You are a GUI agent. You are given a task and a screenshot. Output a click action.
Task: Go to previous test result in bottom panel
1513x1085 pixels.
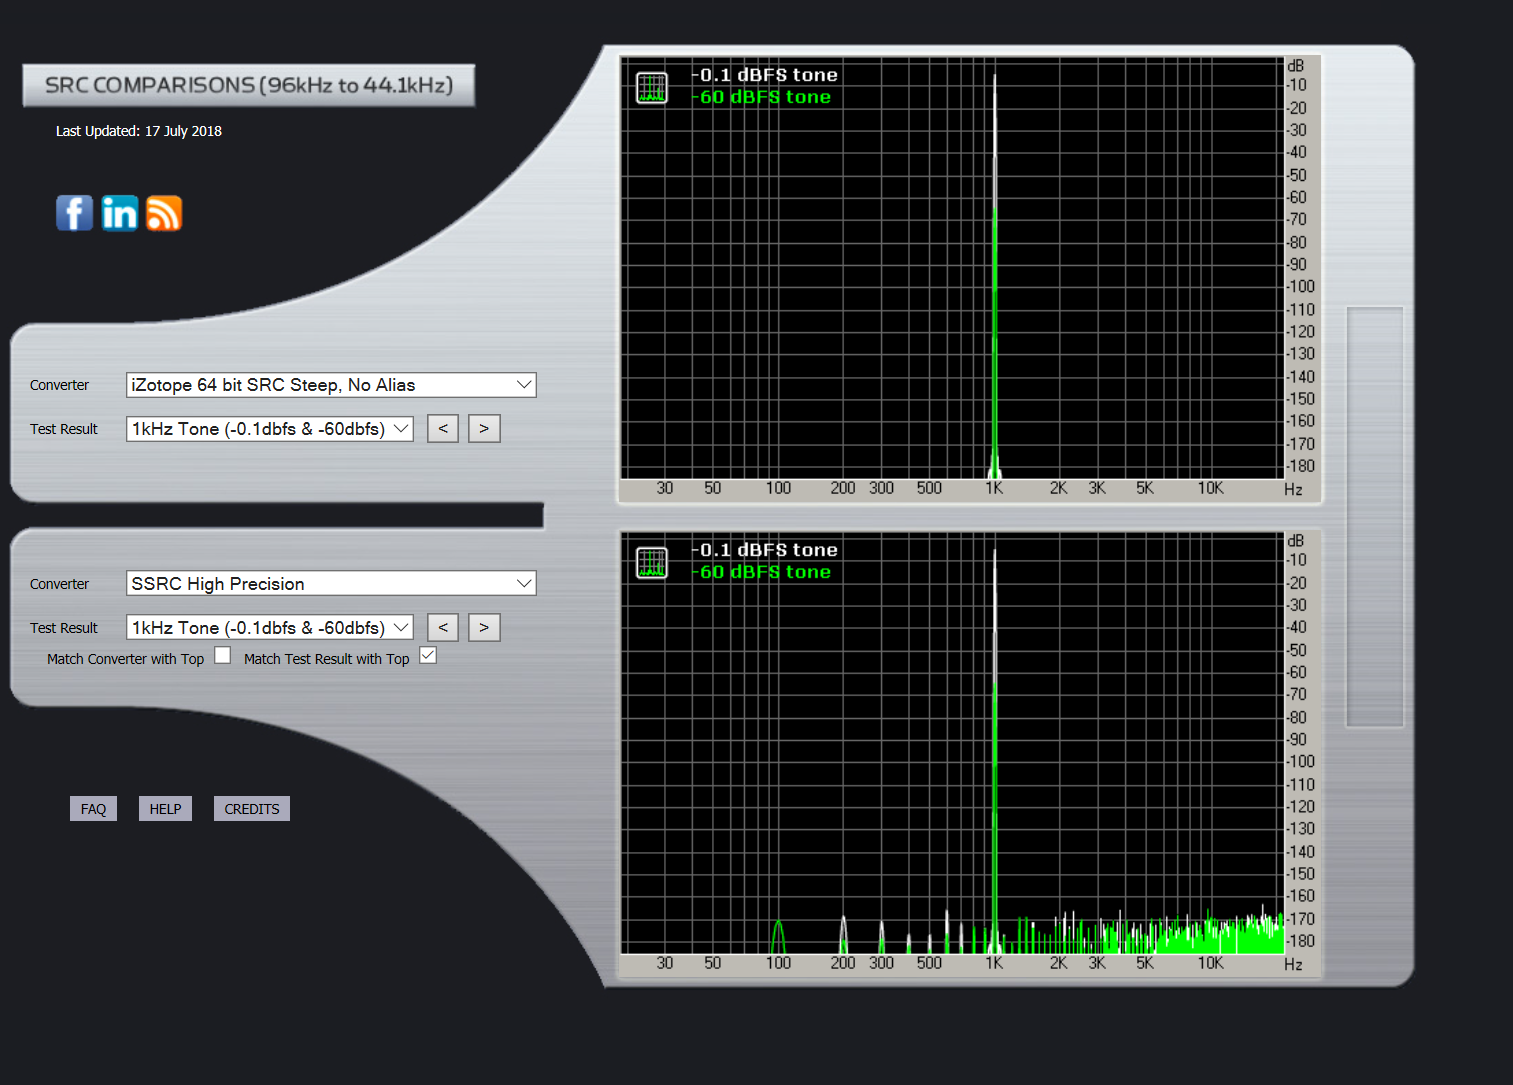pos(443,628)
